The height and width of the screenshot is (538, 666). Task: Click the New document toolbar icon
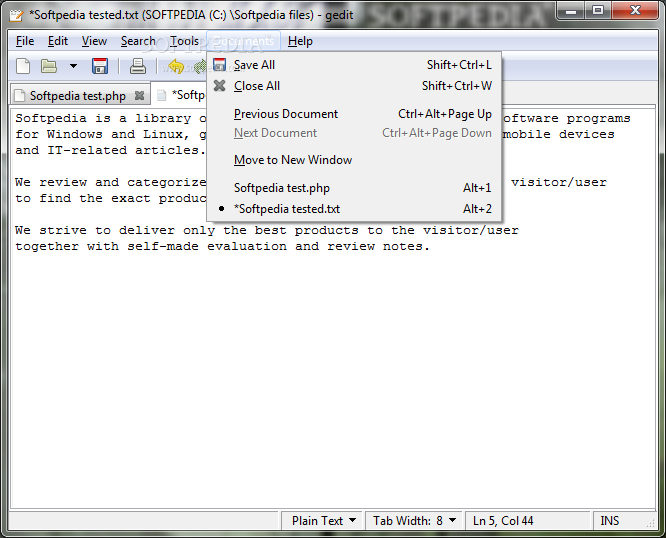click(23, 66)
